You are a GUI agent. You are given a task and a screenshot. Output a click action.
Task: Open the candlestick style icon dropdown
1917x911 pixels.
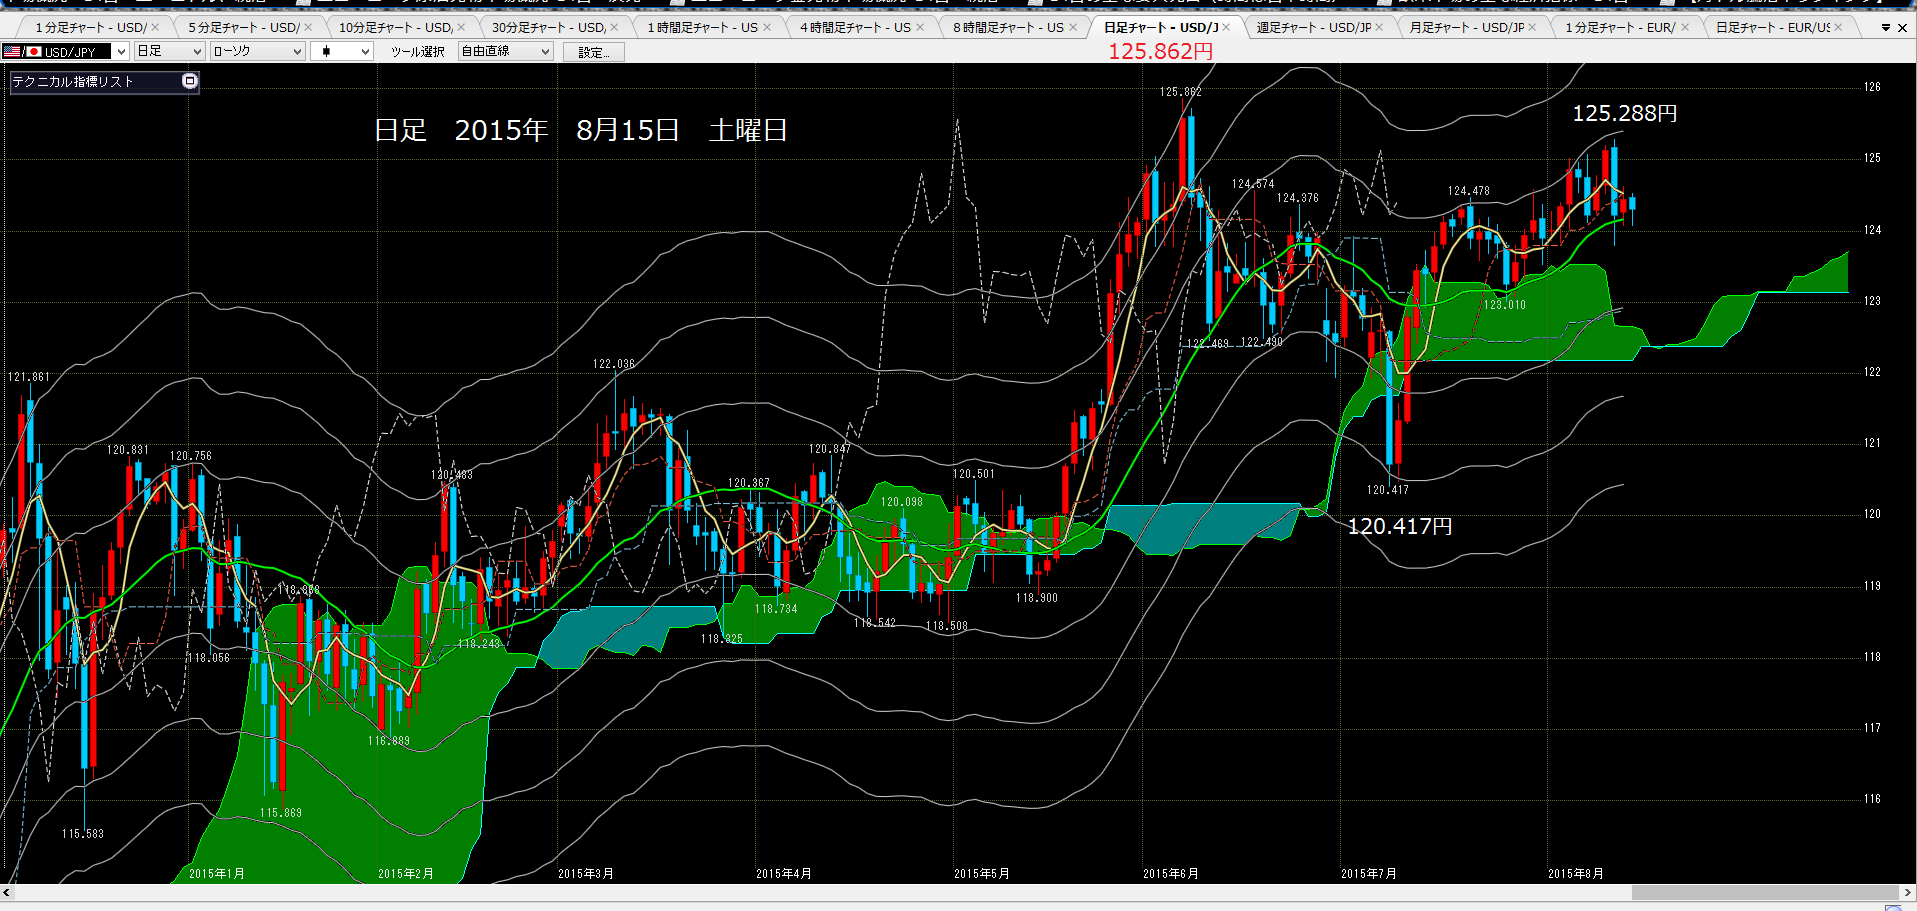coord(342,51)
